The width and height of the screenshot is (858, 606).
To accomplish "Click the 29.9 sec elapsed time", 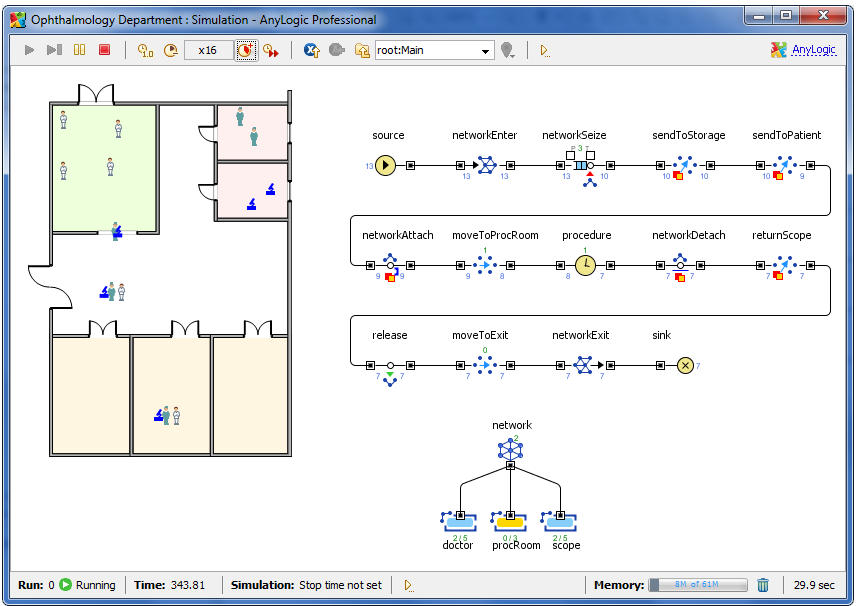I will (814, 585).
